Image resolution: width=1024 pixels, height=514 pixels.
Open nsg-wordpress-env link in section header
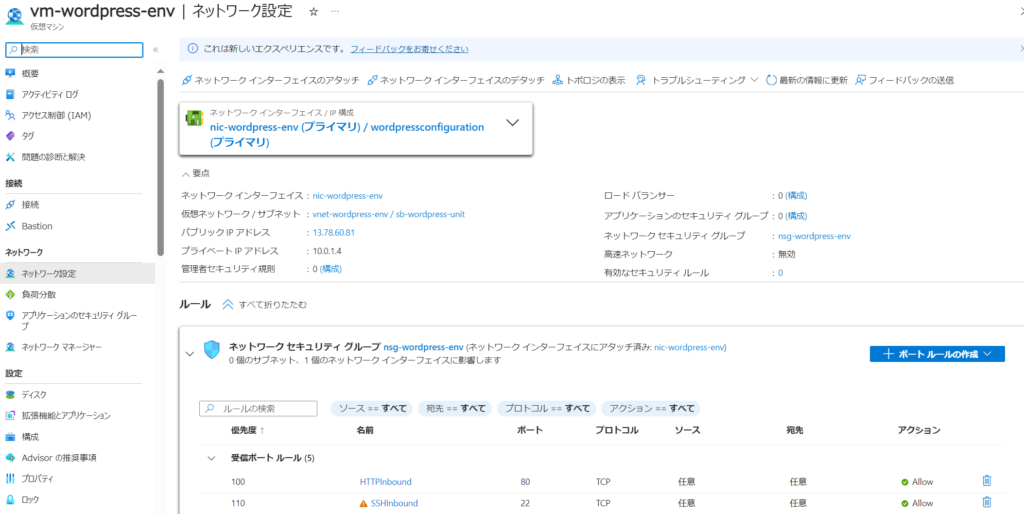point(423,347)
